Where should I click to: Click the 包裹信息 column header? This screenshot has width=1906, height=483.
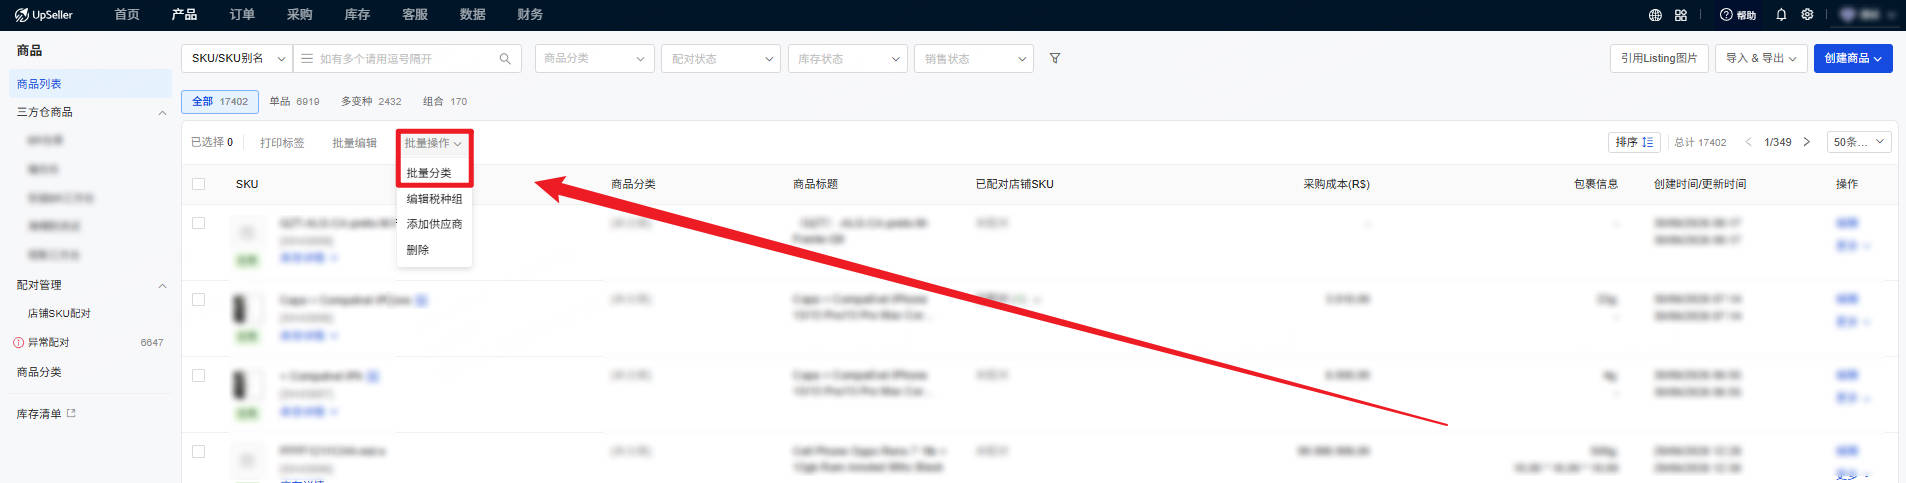(1596, 184)
